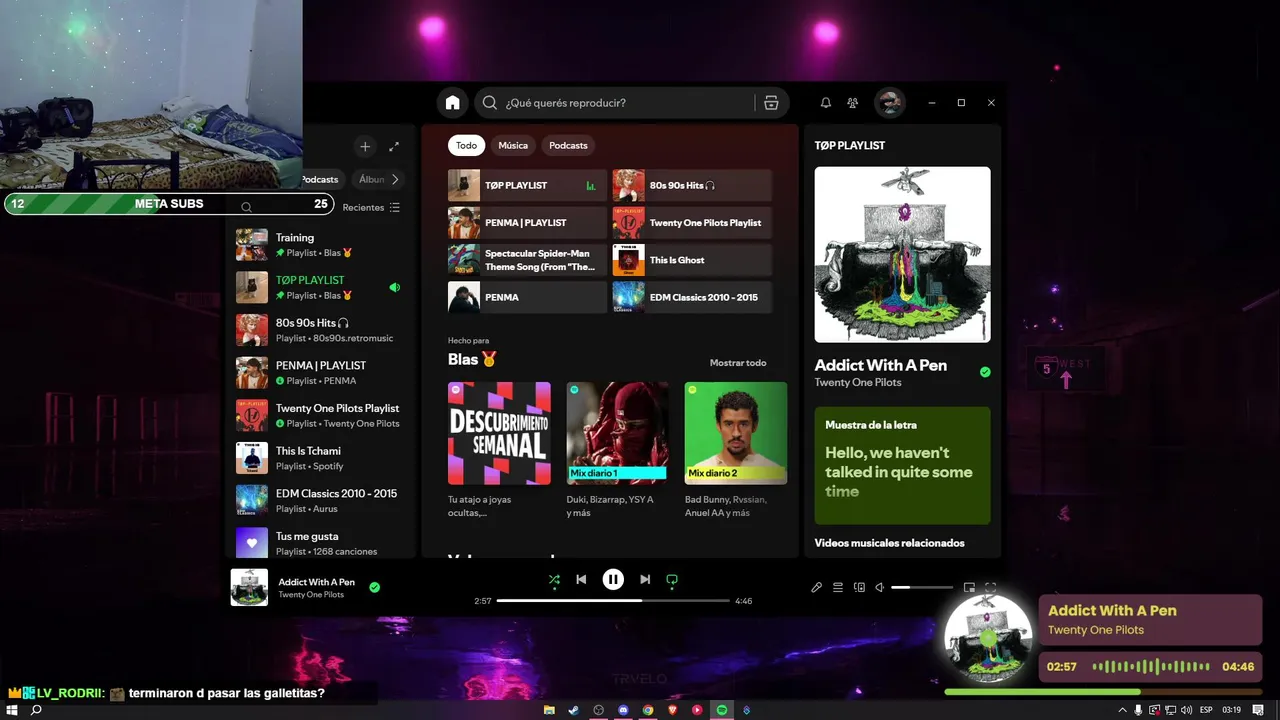The width and height of the screenshot is (1280, 720).
Task: Open the miniplayer icon
Action: point(969,588)
